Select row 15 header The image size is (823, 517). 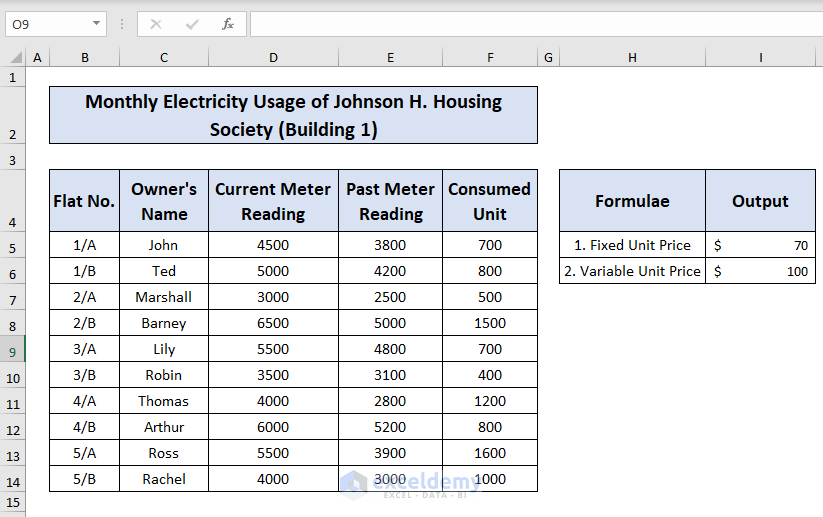click(x=13, y=503)
